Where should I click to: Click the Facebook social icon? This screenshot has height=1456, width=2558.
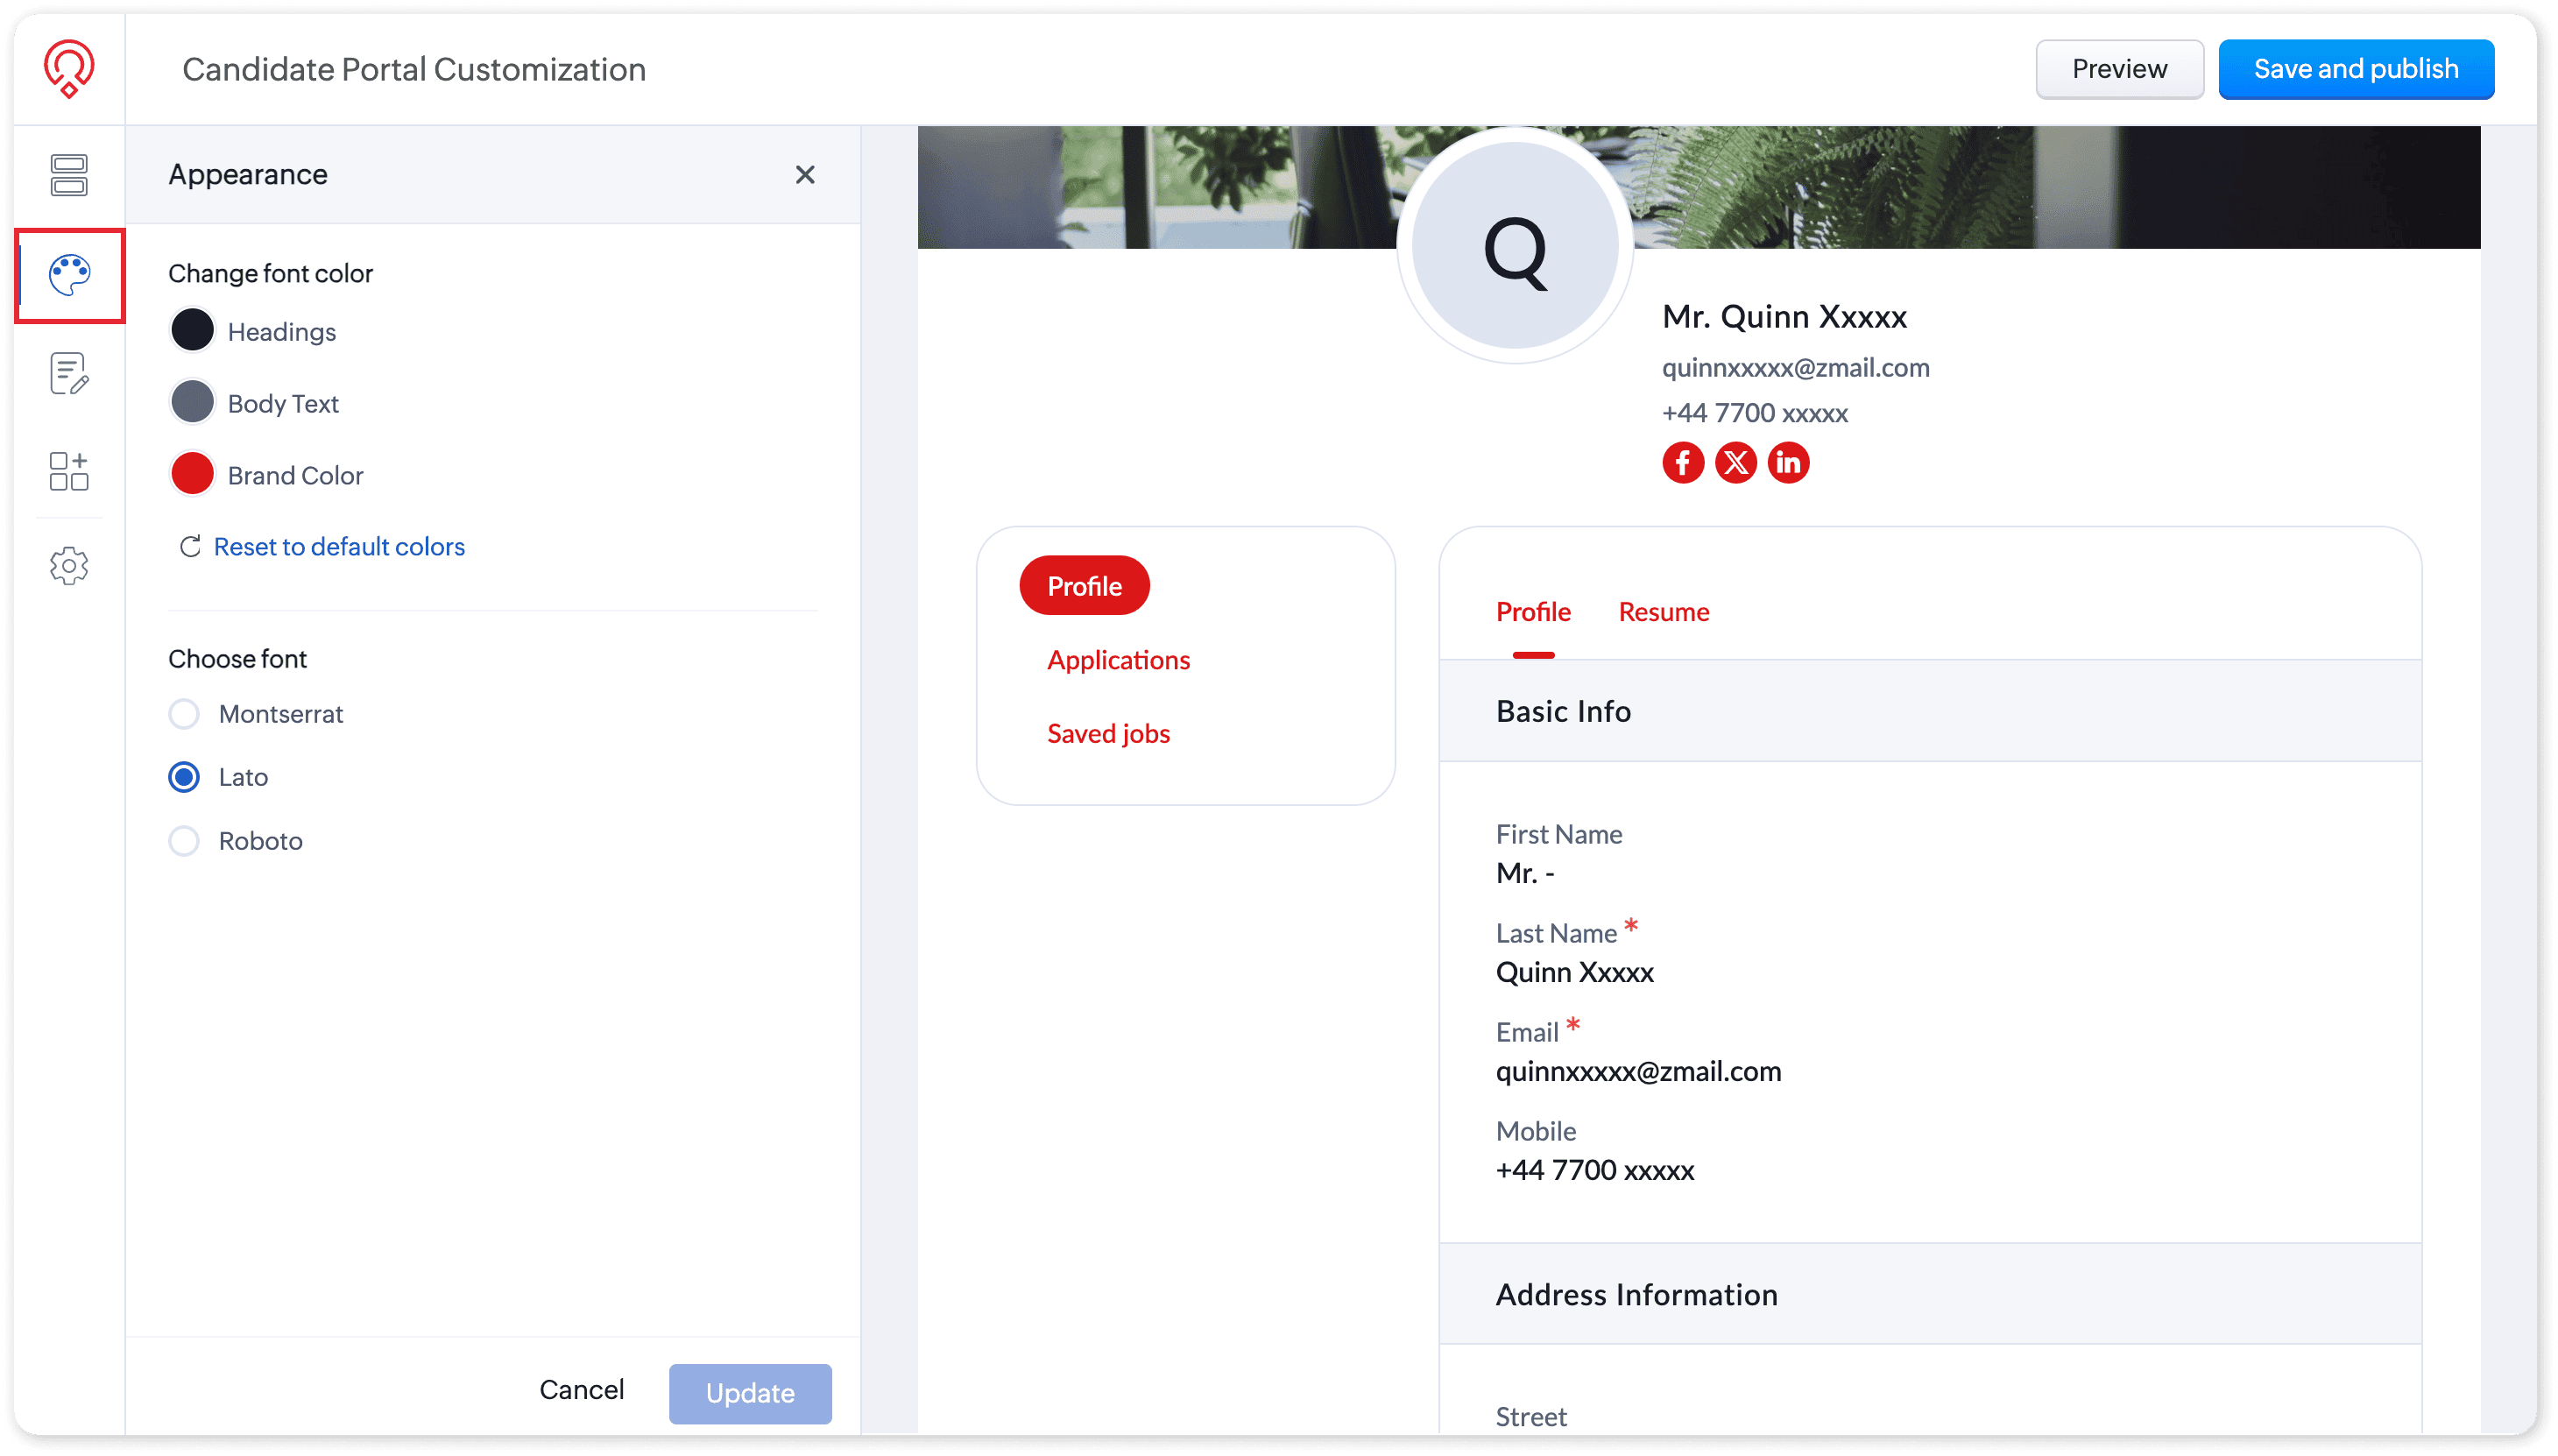click(x=1683, y=462)
